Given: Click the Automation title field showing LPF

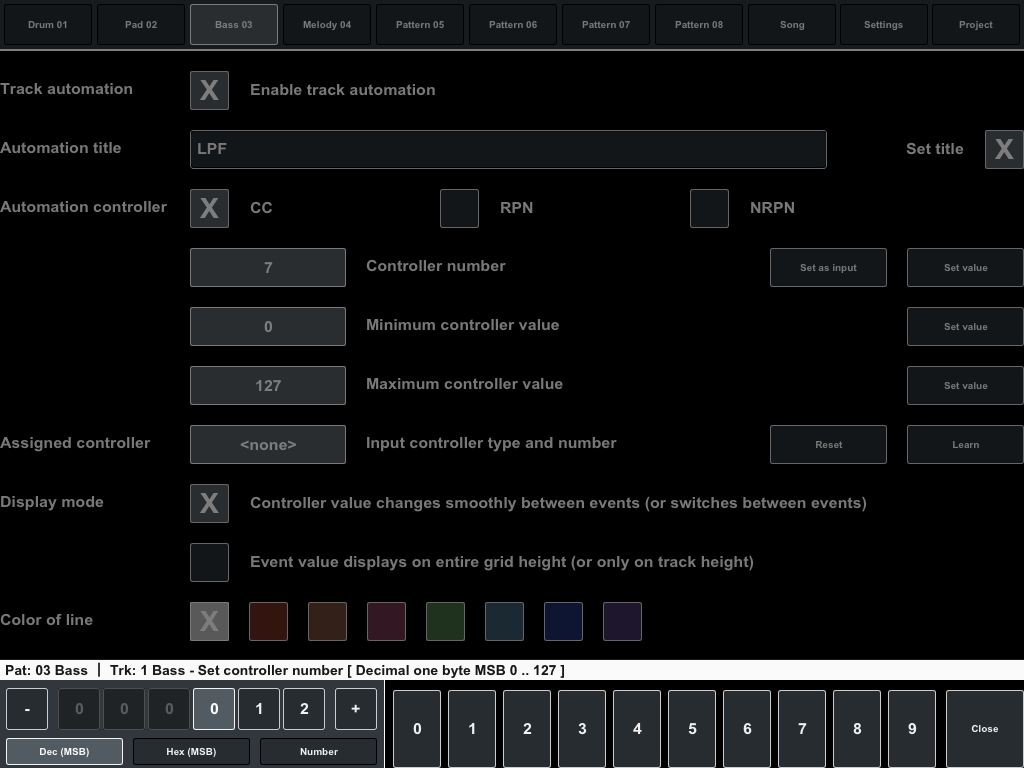Looking at the screenshot, I should point(508,149).
